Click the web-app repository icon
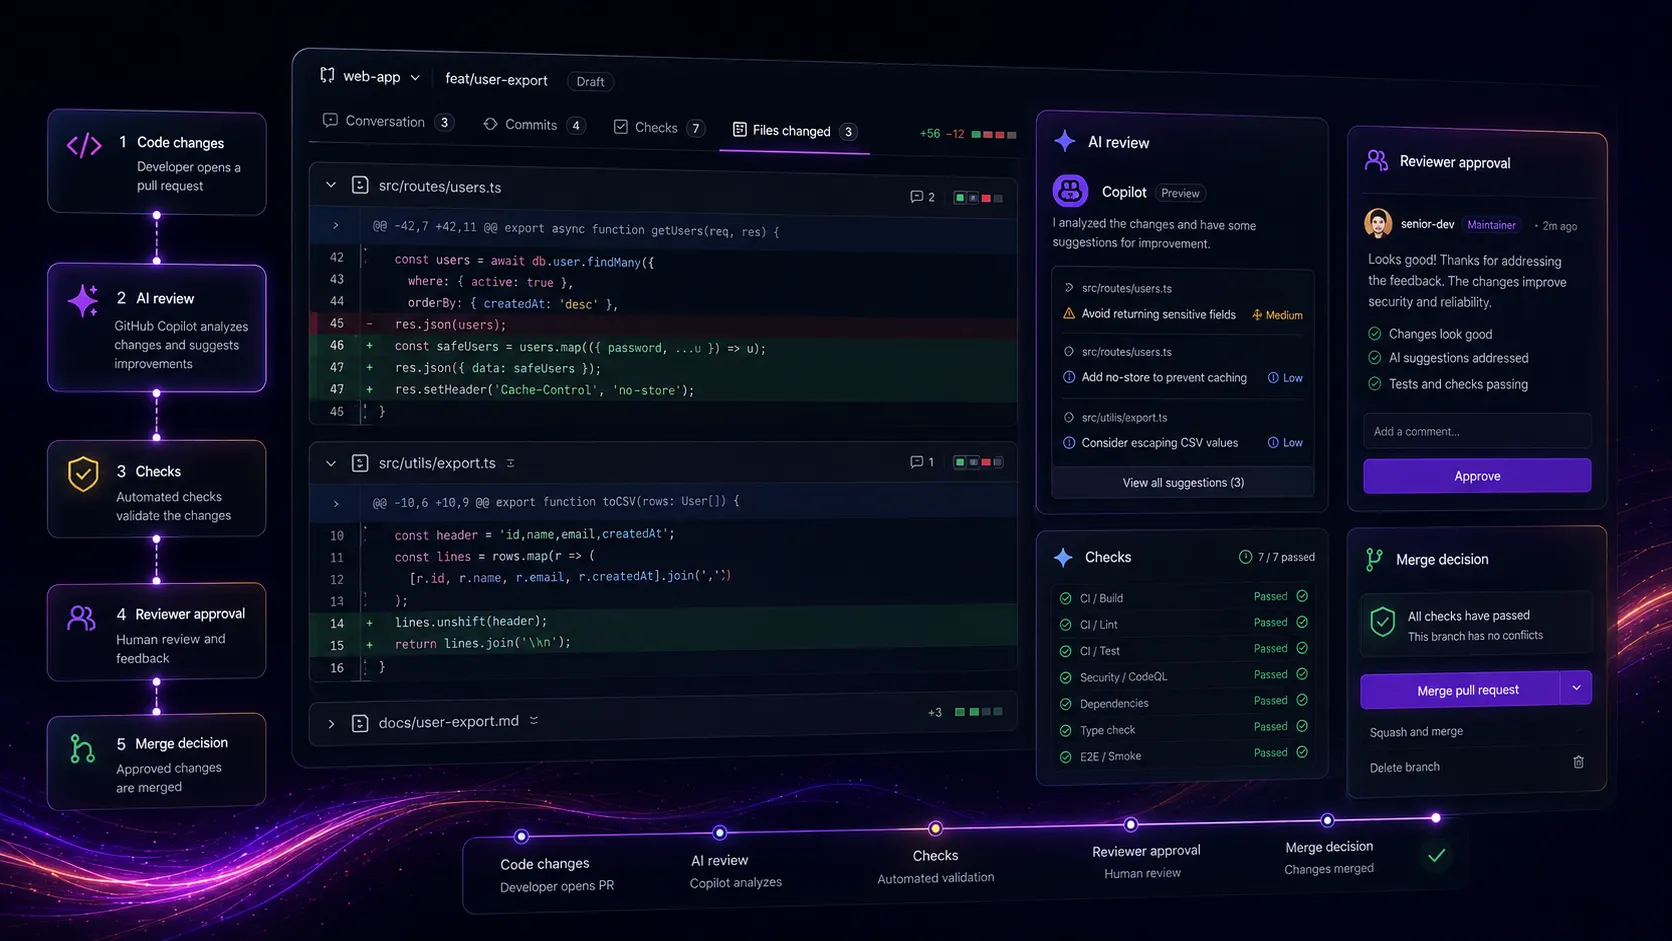Screen dimensions: 1672x941 coord(327,75)
